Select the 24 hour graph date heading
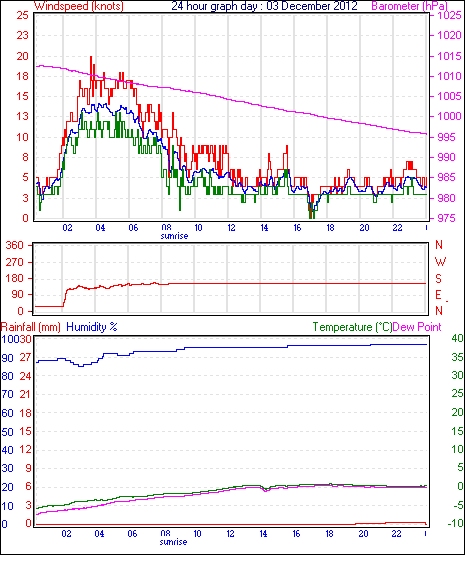The height and width of the screenshot is (563, 465). click(x=264, y=6)
